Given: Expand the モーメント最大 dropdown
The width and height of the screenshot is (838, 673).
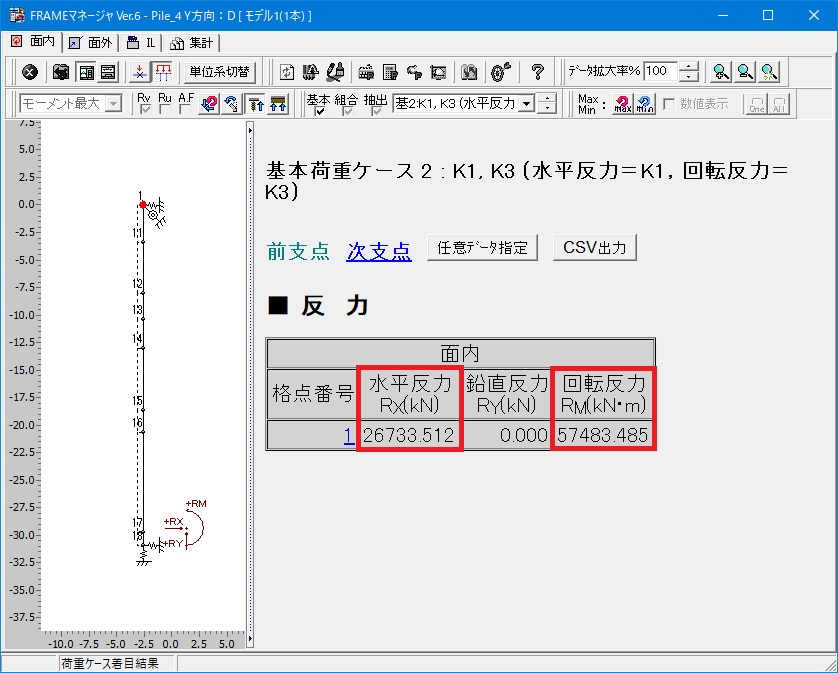Looking at the screenshot, I should (x=113, y=104).
